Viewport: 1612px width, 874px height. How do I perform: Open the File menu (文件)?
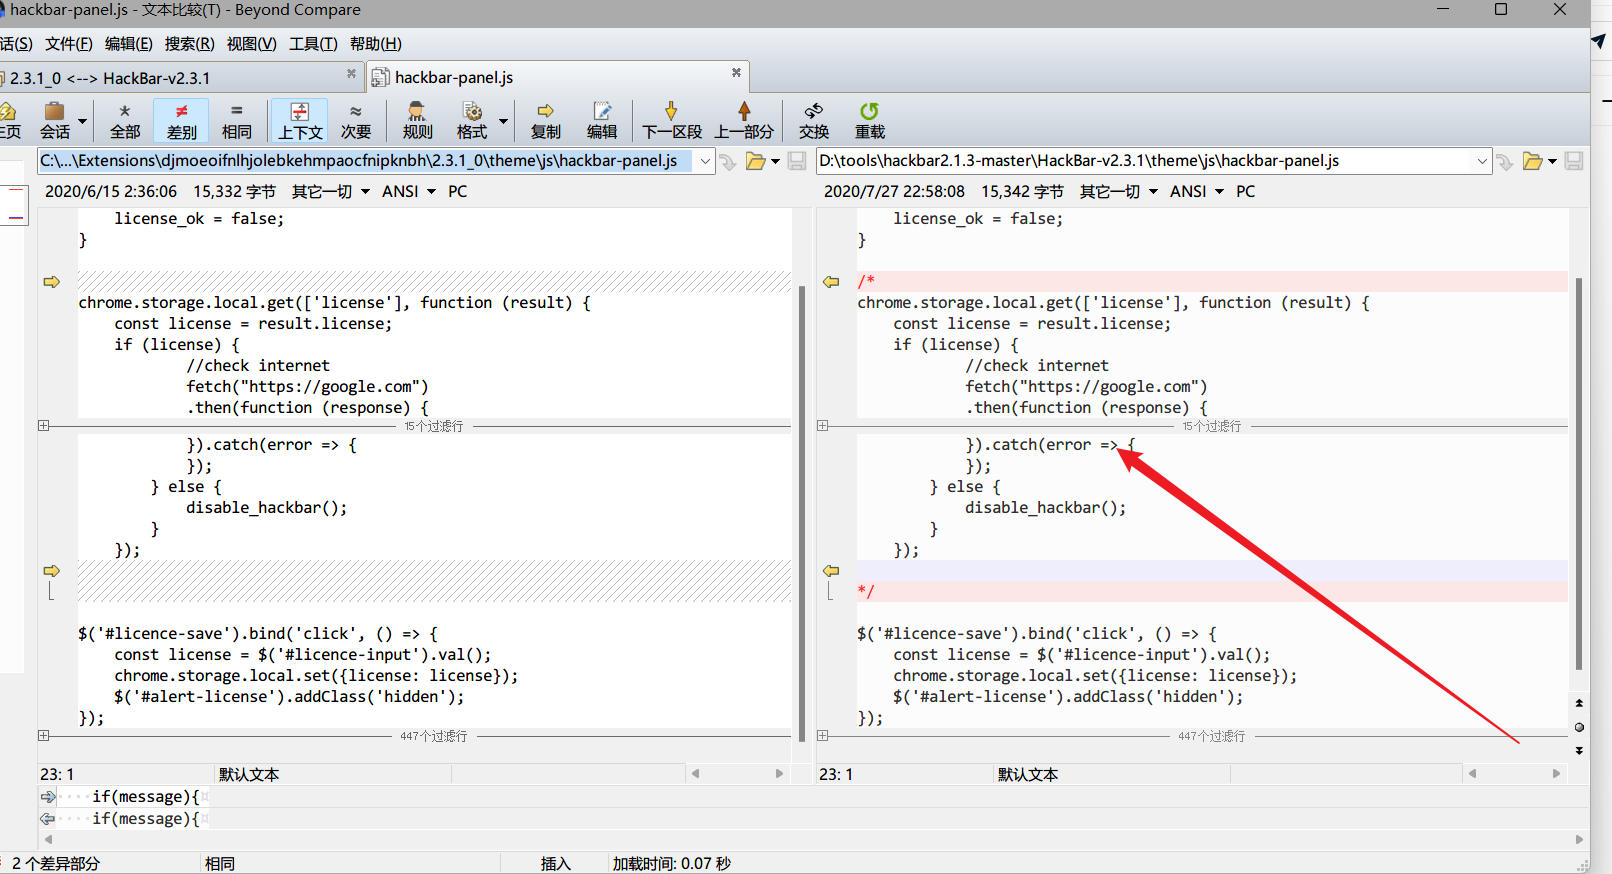[69, 44]
